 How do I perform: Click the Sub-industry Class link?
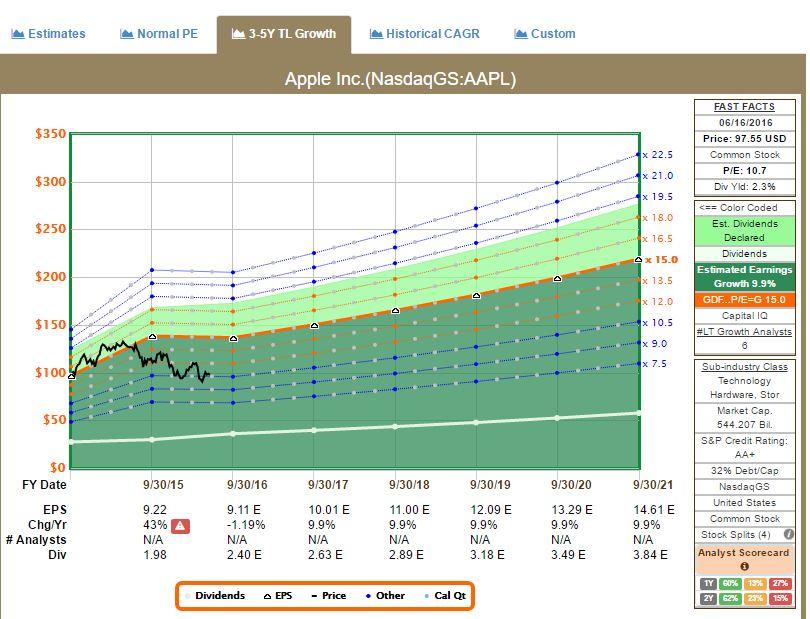(x=744, y=367)
